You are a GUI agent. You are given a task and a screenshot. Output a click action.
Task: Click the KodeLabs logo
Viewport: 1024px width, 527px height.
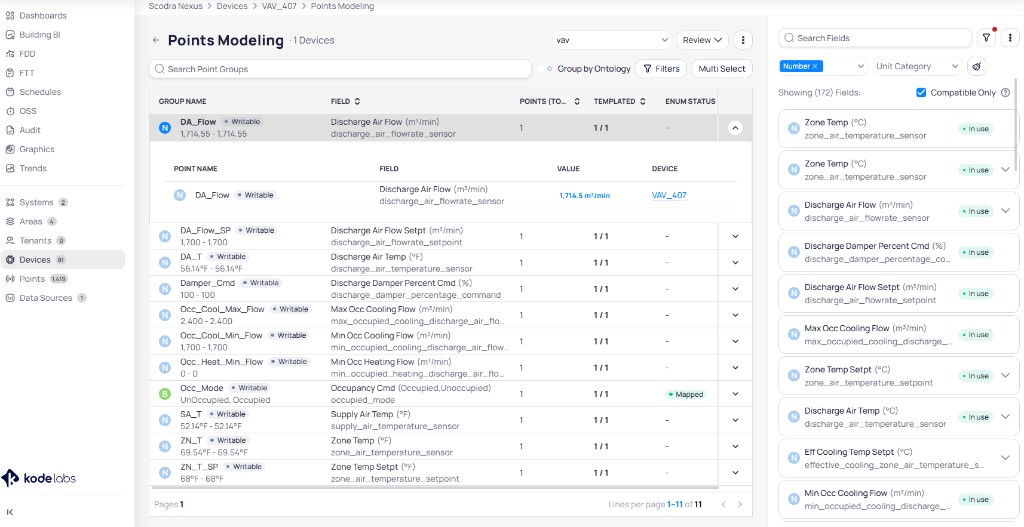pyautogui.click(x=38, y=478)
